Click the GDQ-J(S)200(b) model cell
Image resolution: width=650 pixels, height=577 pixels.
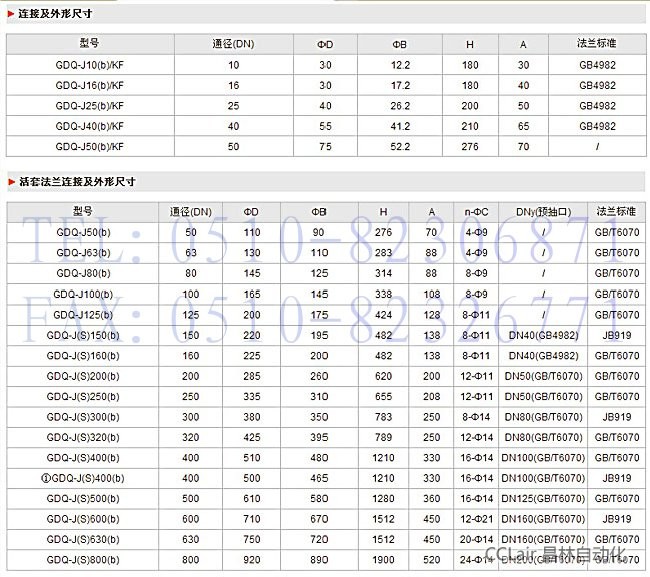click(x=83, y=376)
